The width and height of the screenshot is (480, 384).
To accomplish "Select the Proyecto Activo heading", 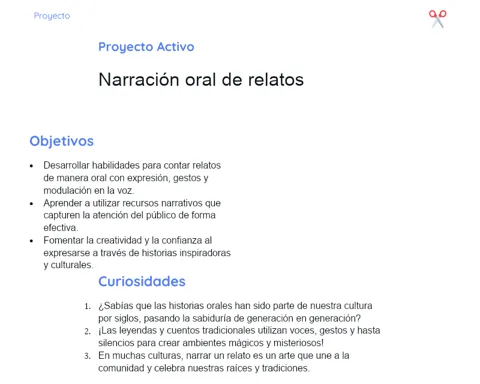I will pyautogui.click(x=146, y=47).
